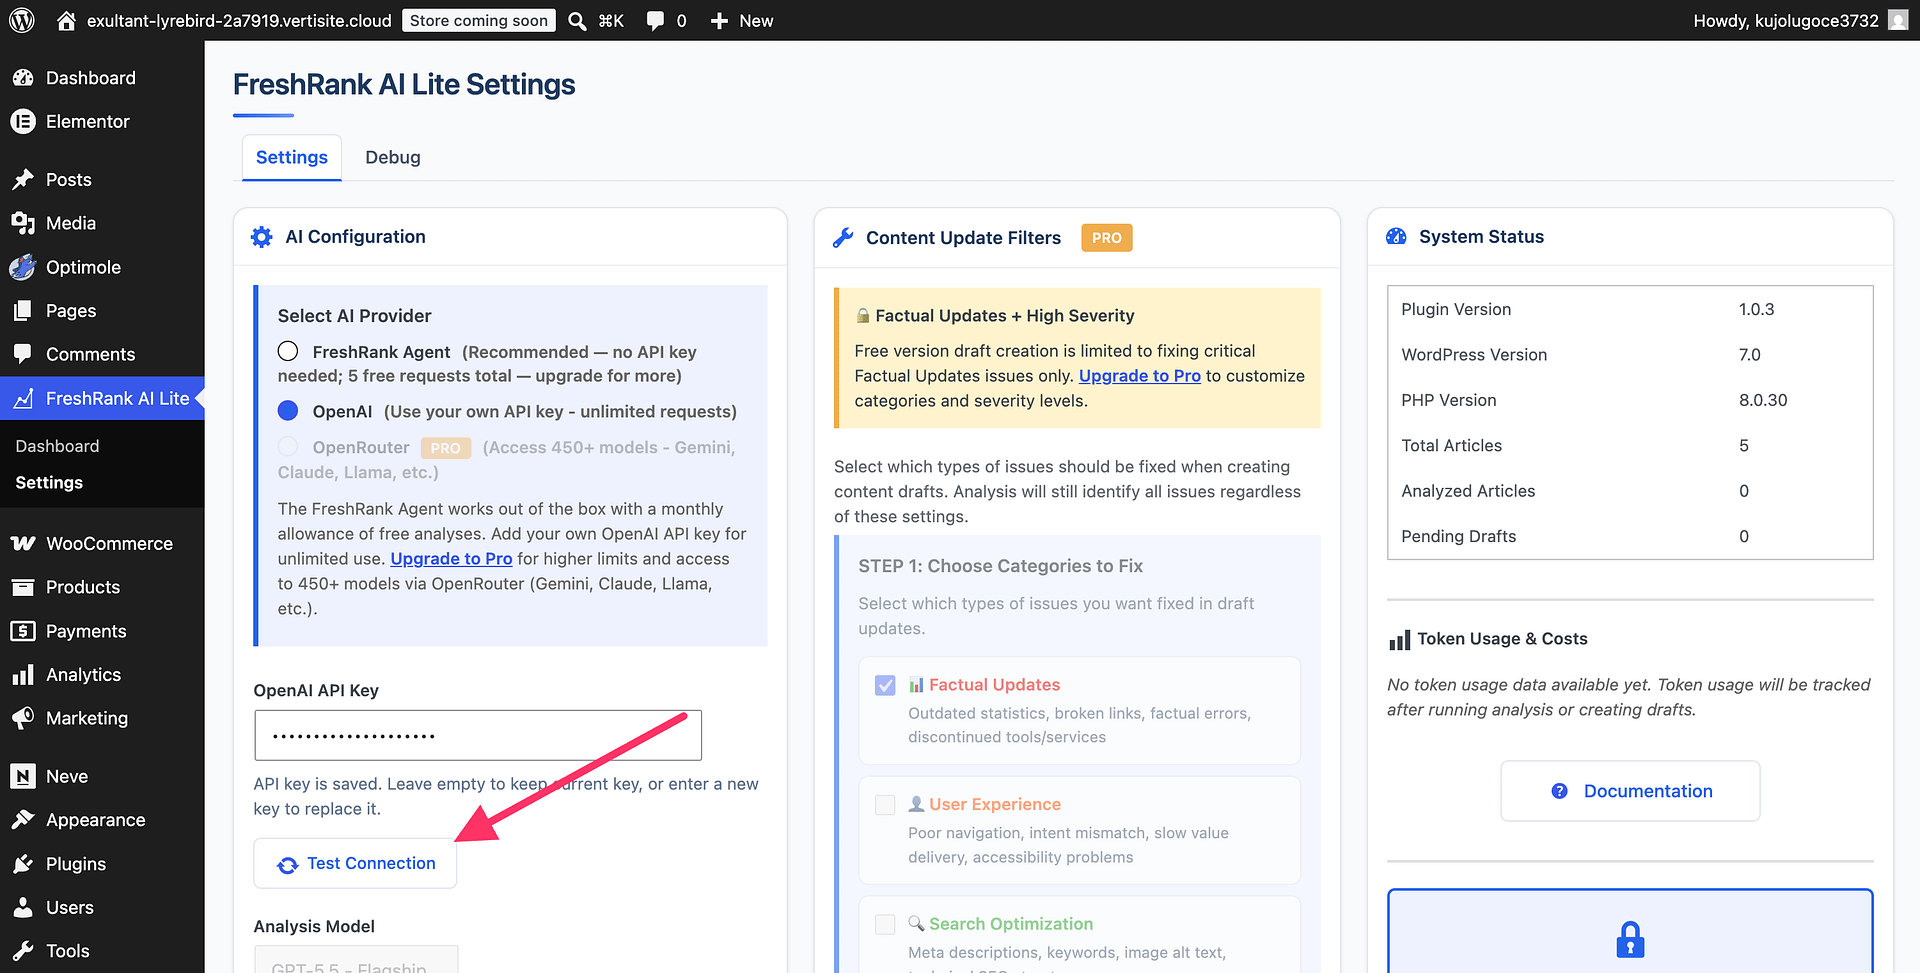Screen dimensions: 1920x973
Task: Select the OpenAI provider radio button
Action: tap(288, 411)
